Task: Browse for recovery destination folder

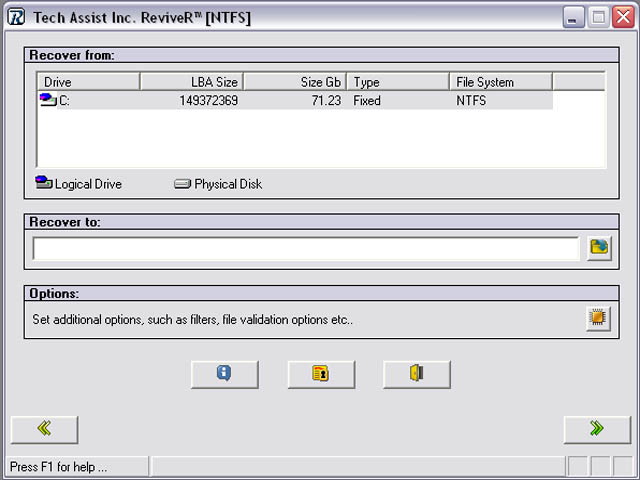Action: 599,247
